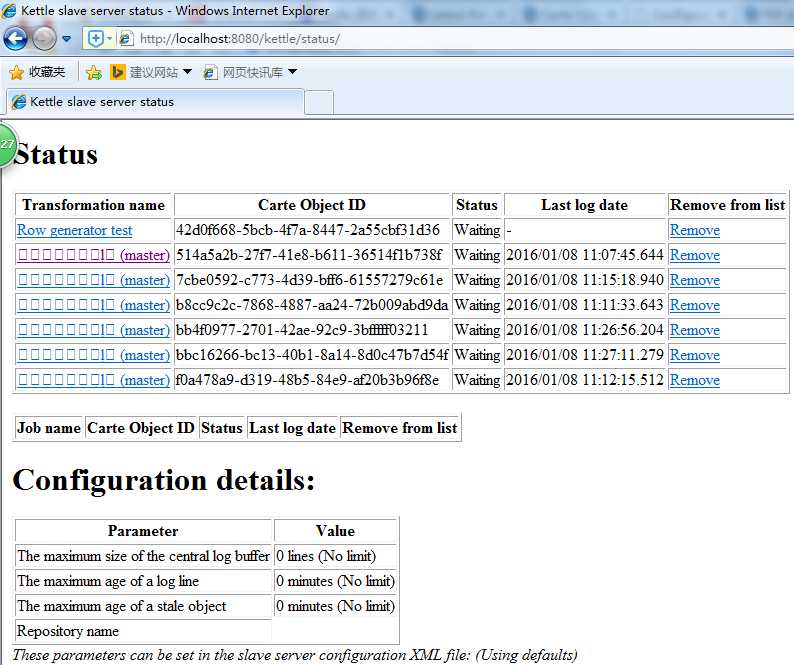This screenshot has width=794, height=665.
Task: Remove transformation with ID starting bb4f0977
Action: point(695,330)
